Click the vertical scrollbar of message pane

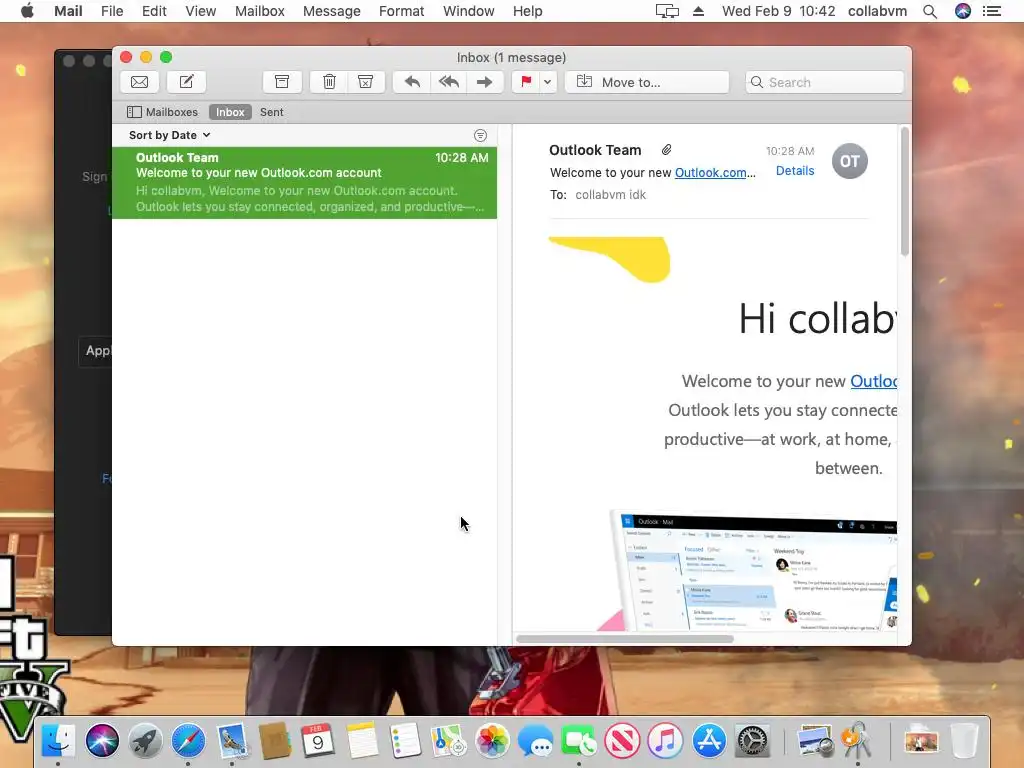coord(904,191)
